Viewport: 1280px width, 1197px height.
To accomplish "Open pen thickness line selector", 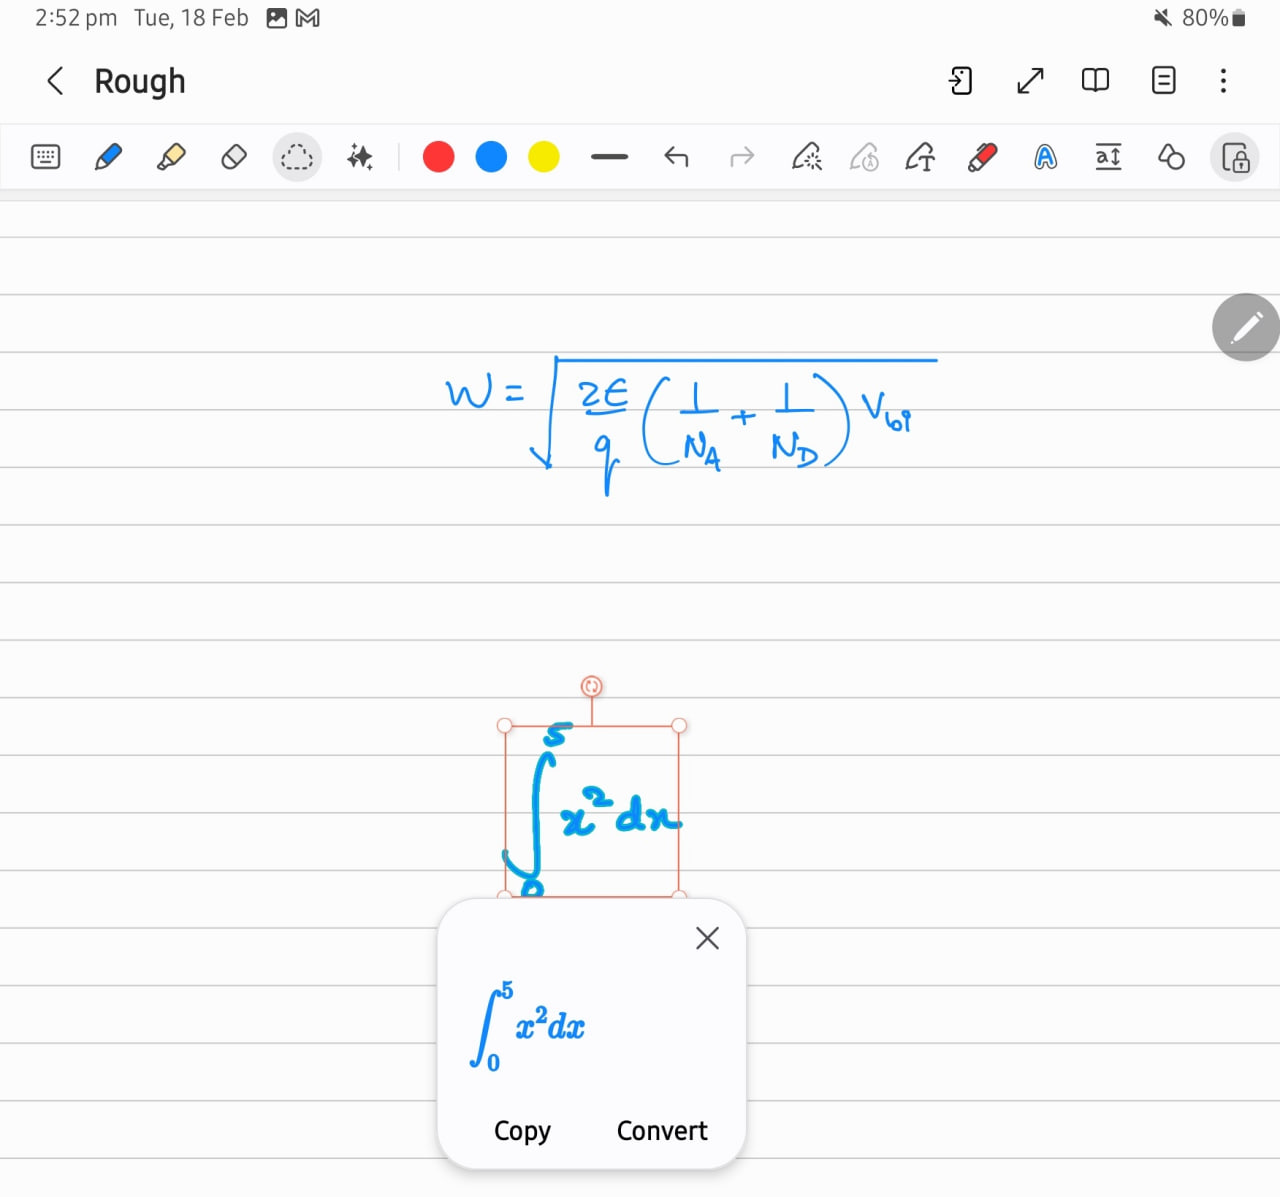I will pyautogui.click(x=609, y=157).
